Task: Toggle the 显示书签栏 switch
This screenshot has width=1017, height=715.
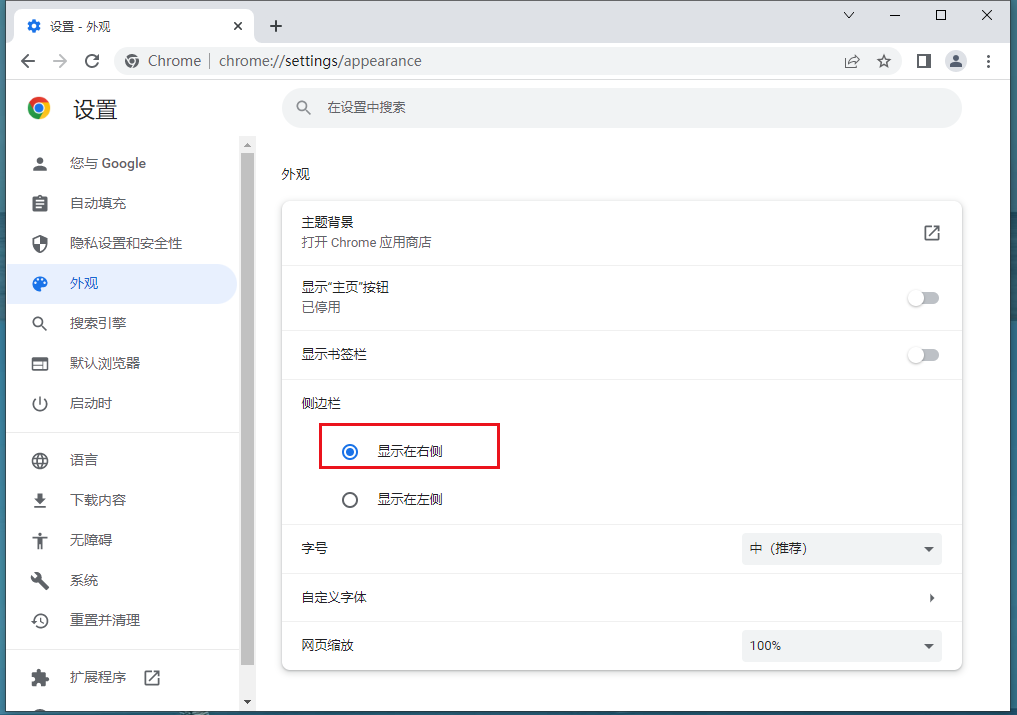Action: (x=924, y=355)
